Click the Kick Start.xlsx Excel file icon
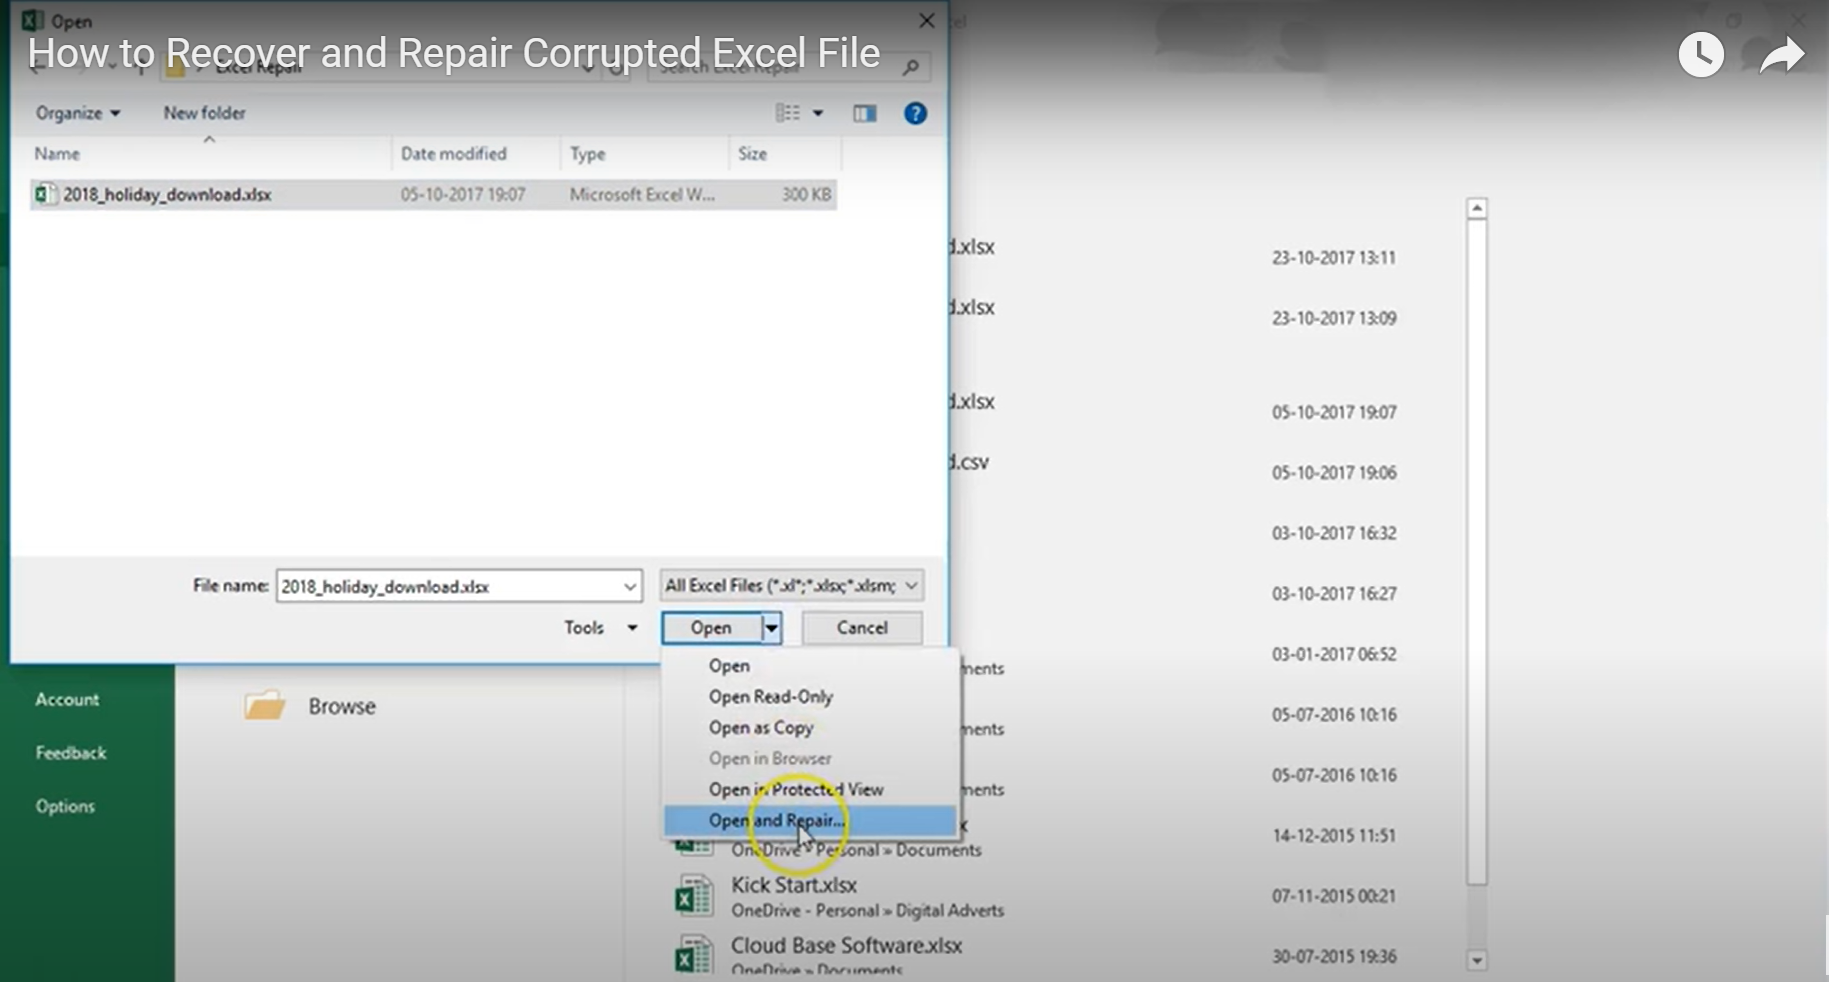Screen dimensions: 1829x982 click(694, 896)
